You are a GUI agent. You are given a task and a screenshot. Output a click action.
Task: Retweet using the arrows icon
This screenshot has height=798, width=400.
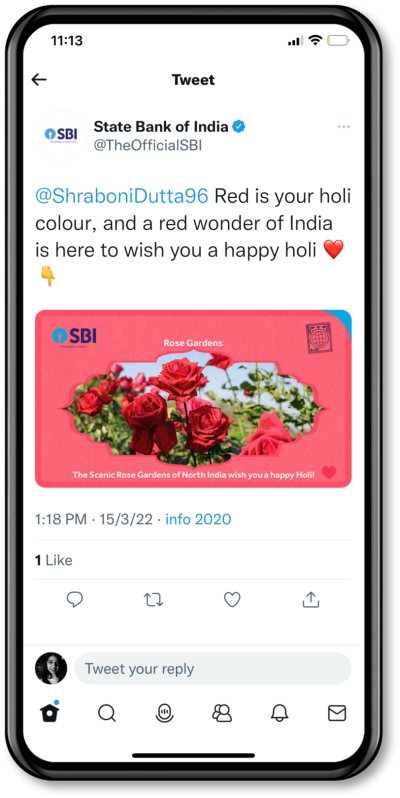pos(153,600)
